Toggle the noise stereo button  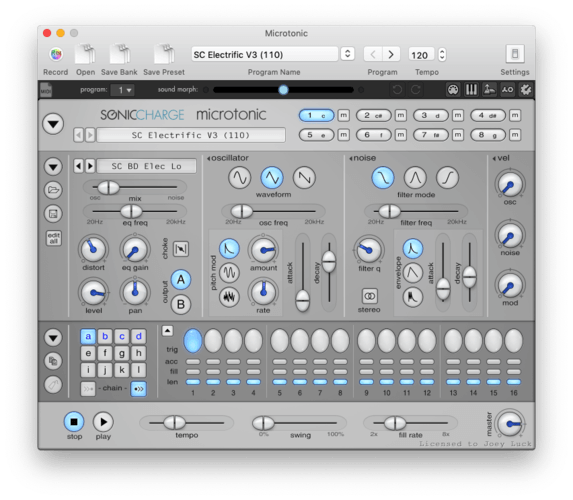[369, 296]
